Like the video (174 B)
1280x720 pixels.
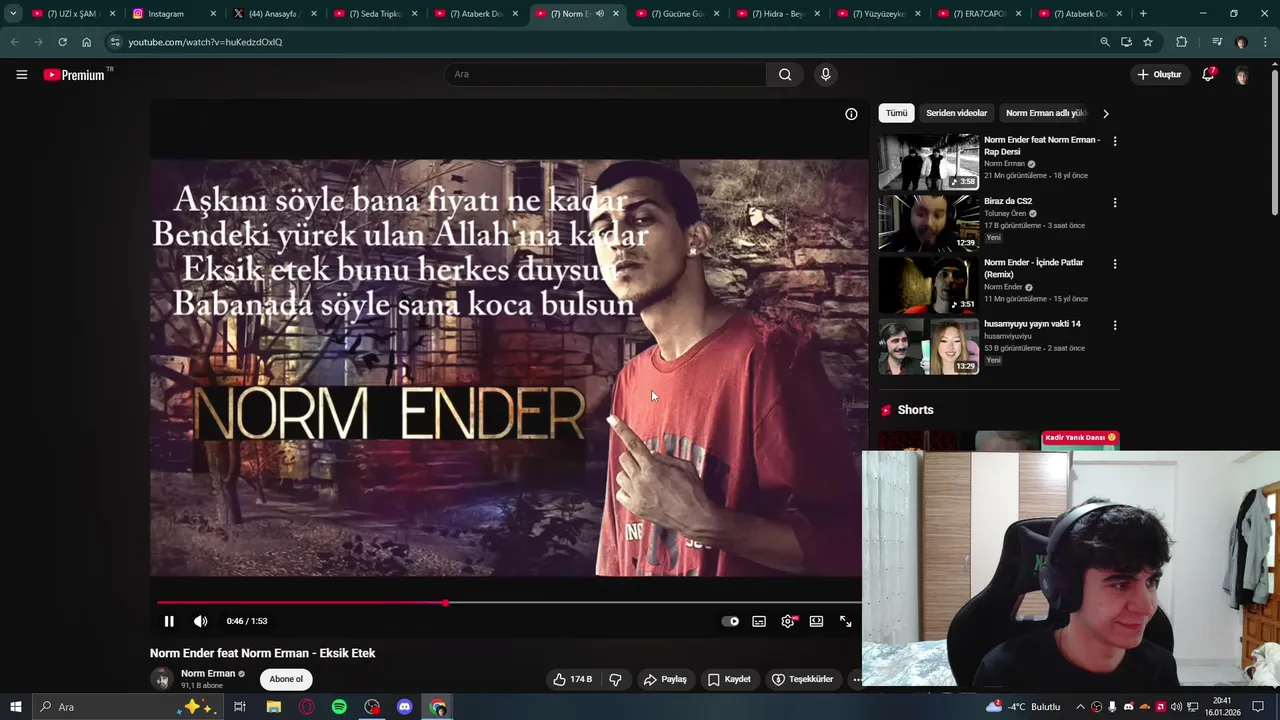(572, 679)
